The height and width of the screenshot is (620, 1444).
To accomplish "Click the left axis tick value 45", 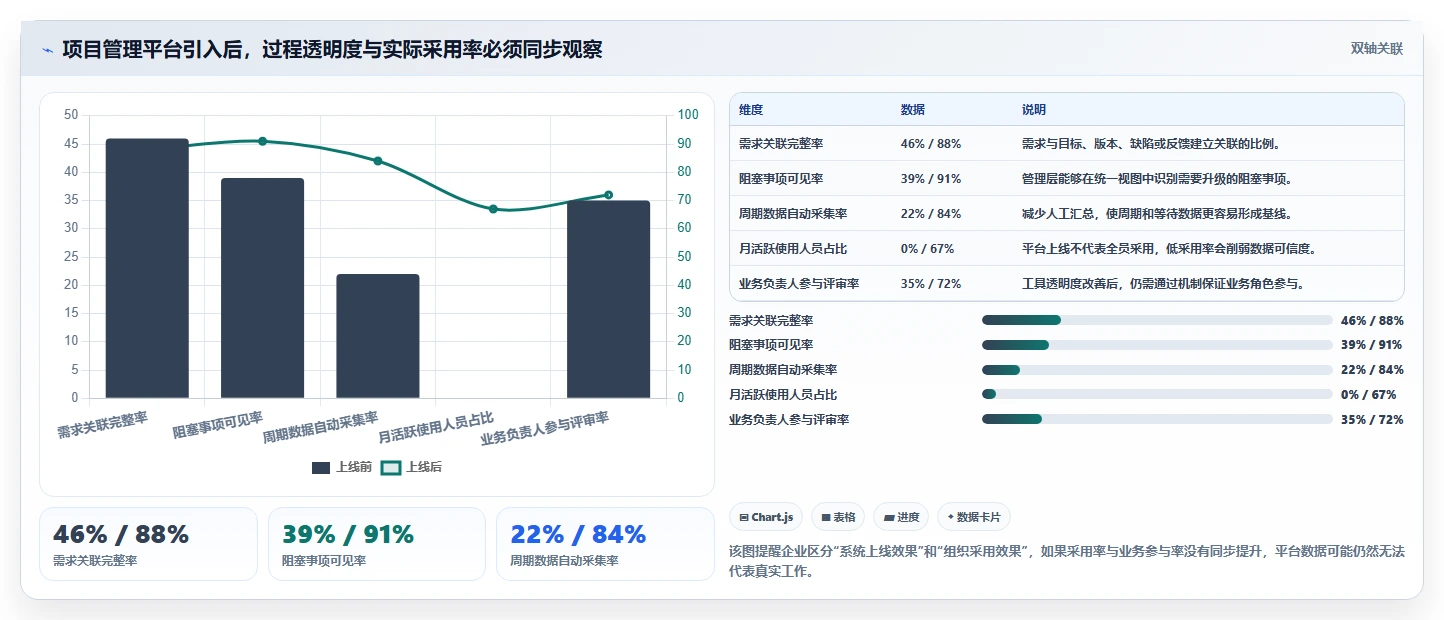I will pos(70,144).
